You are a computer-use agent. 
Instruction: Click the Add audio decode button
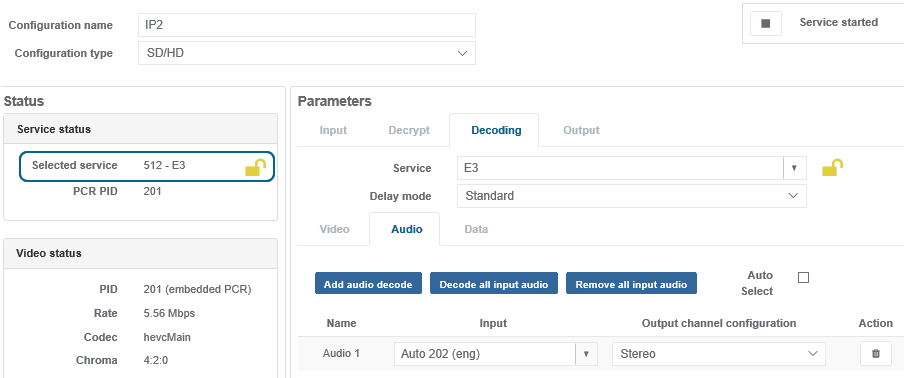point(368,283)
